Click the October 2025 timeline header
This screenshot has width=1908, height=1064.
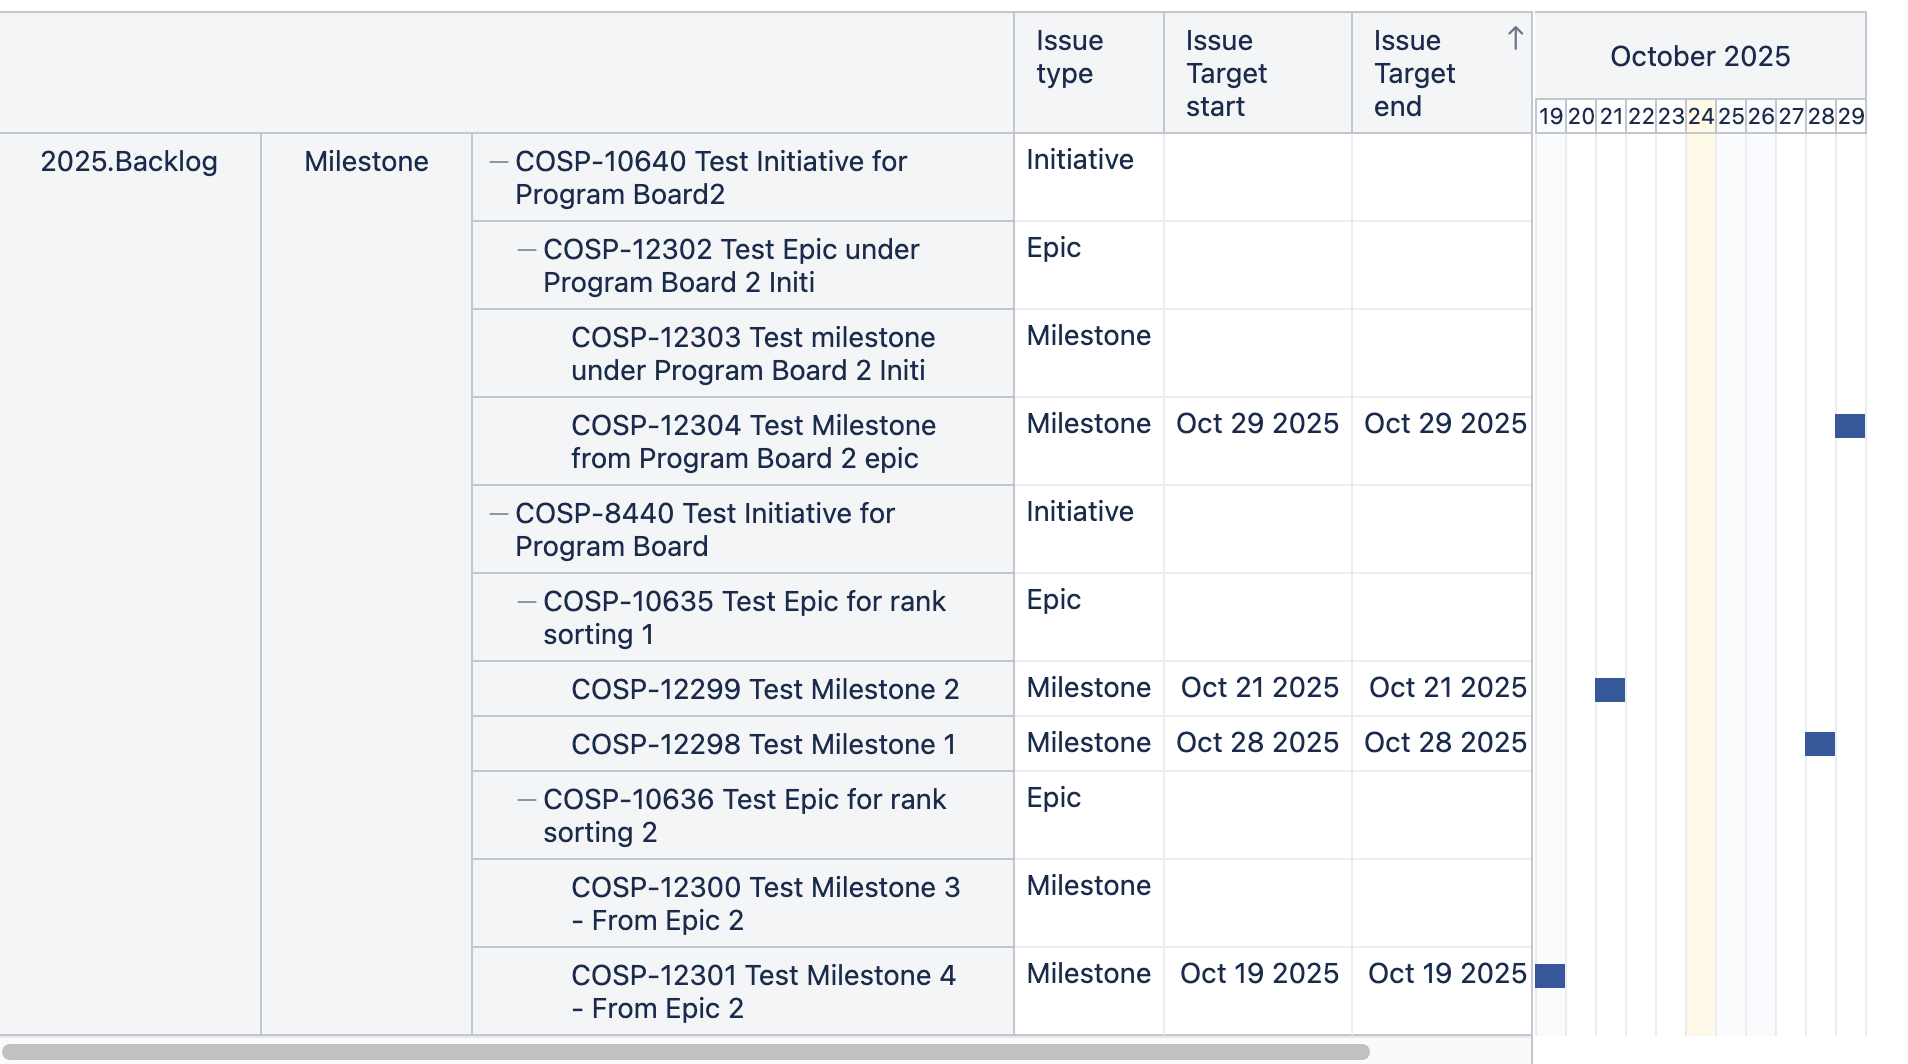(1699, 57)
